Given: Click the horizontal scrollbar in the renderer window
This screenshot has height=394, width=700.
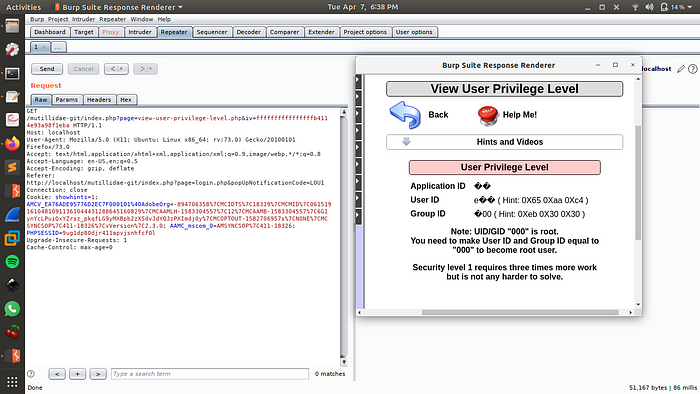Looking at the screenshot, I should (x=520, y=312).
